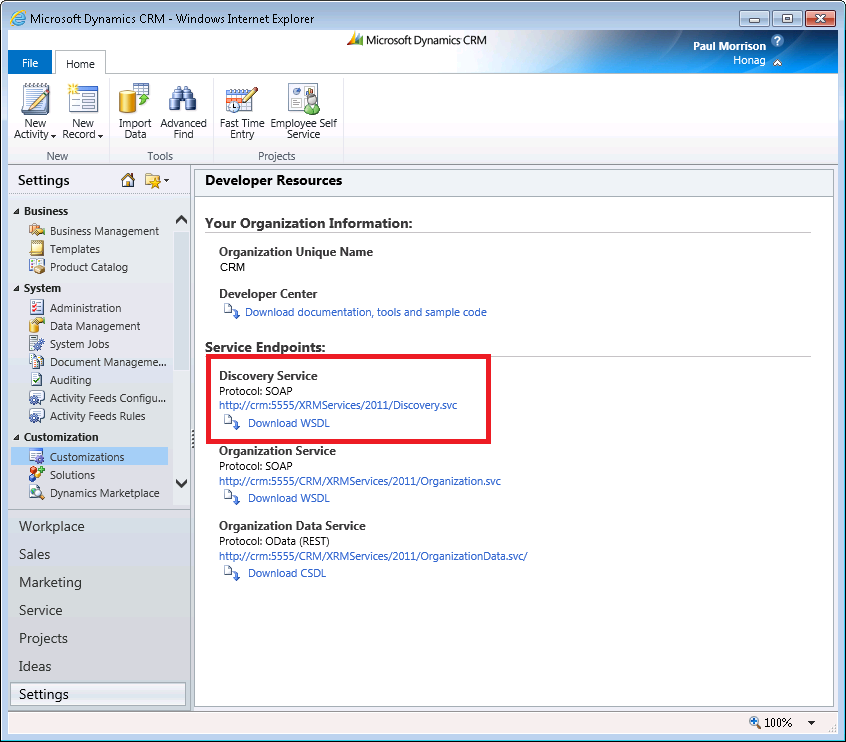Screen dimensions: 846x742
Task: Switch to the Workplace area
Action: coord(52,526)
